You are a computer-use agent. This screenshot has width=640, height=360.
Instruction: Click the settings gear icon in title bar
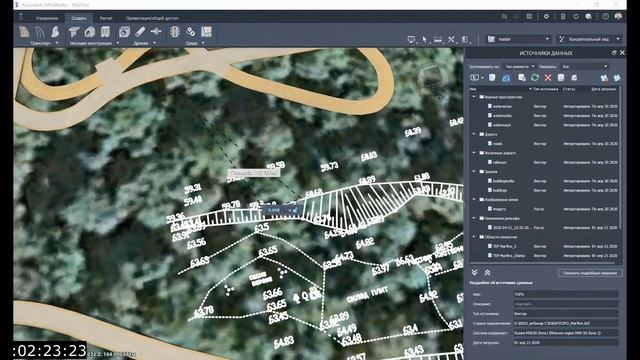click(x=546, y=16)
